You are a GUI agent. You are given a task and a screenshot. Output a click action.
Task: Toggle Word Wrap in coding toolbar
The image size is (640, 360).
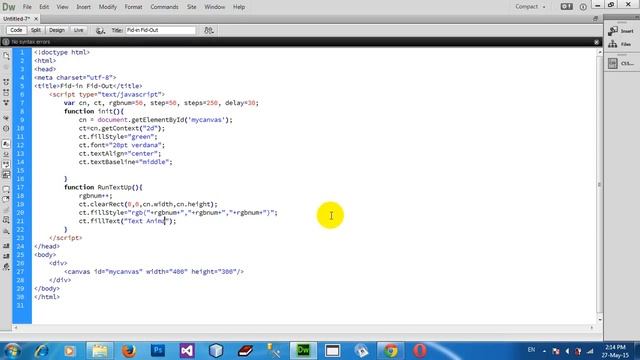coord(6,164)
